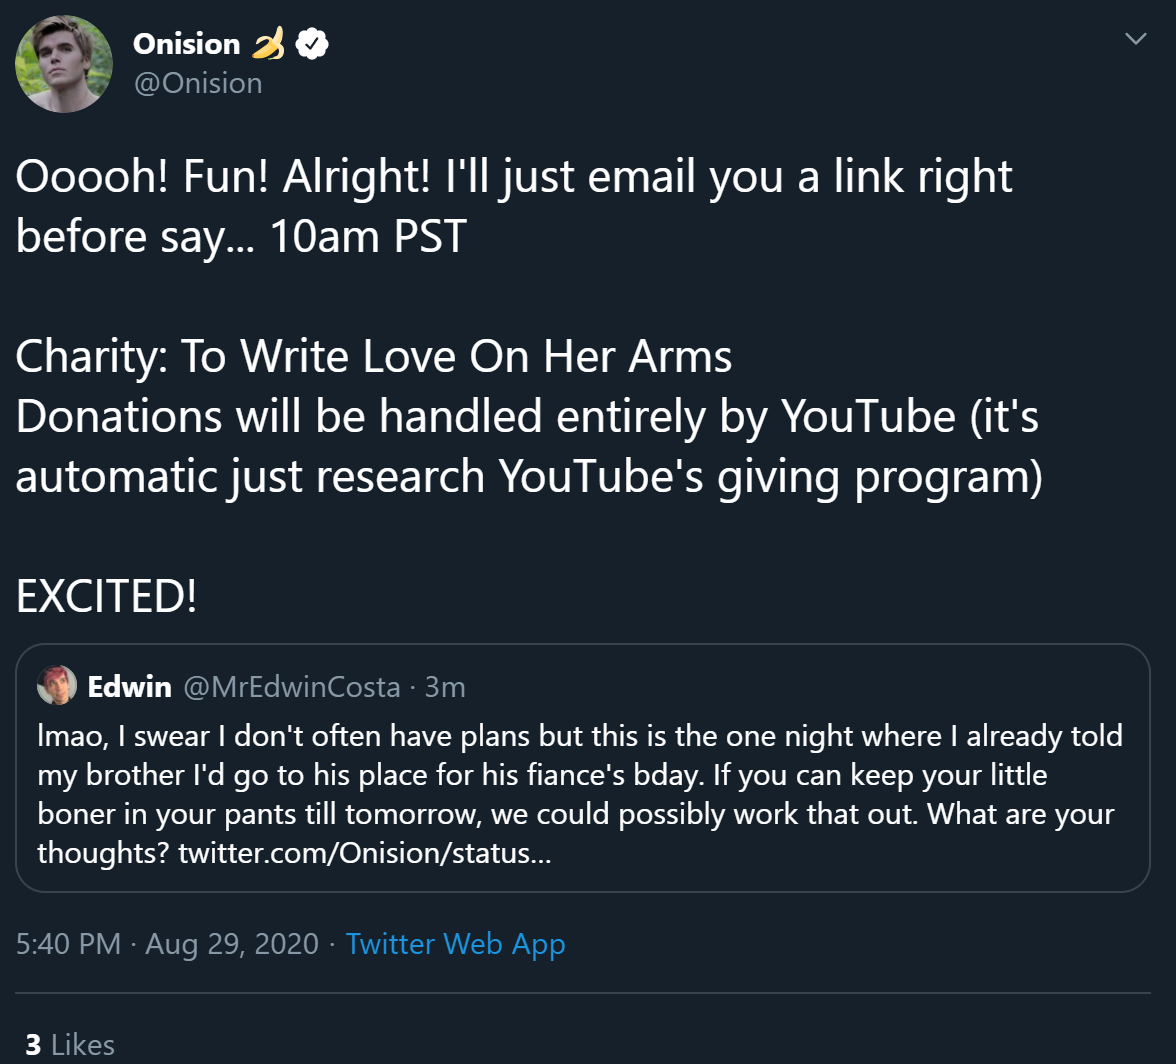Click the first line Ooooh! Fun! Alright!
Viewport: 1176px width, 1064px height.
click(514, 177)
